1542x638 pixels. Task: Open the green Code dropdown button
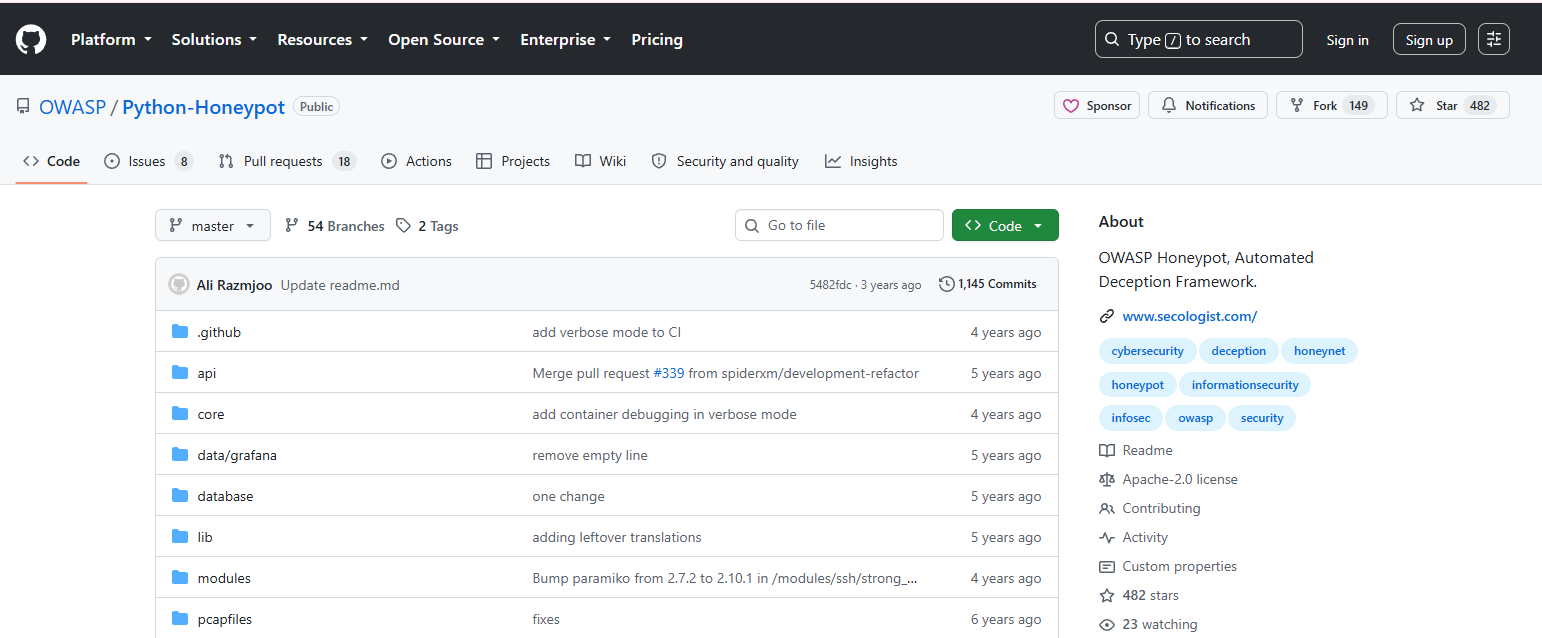(1005, 226)
